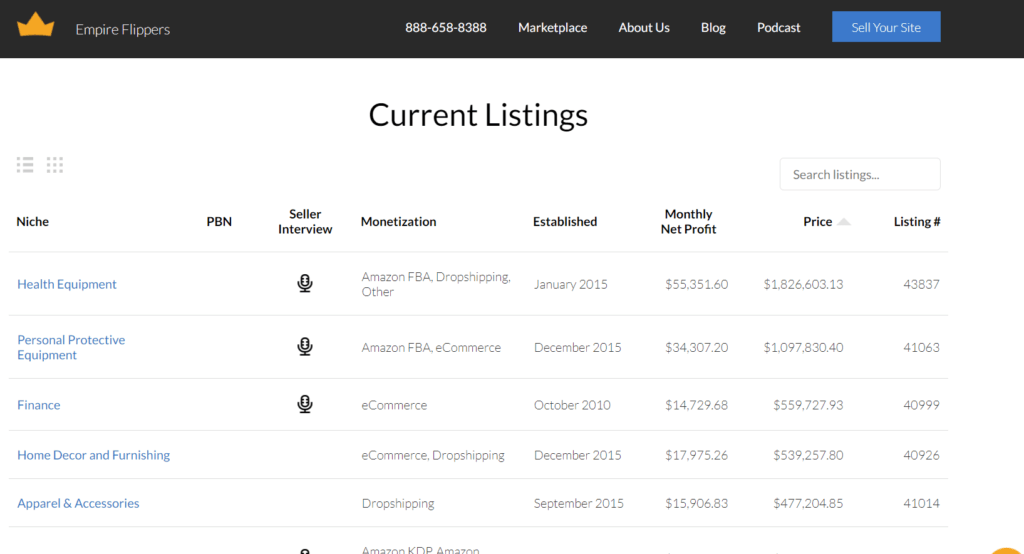Click net profit $15,906.83
Screen dimensions: 1024x554
pos(696,503)
